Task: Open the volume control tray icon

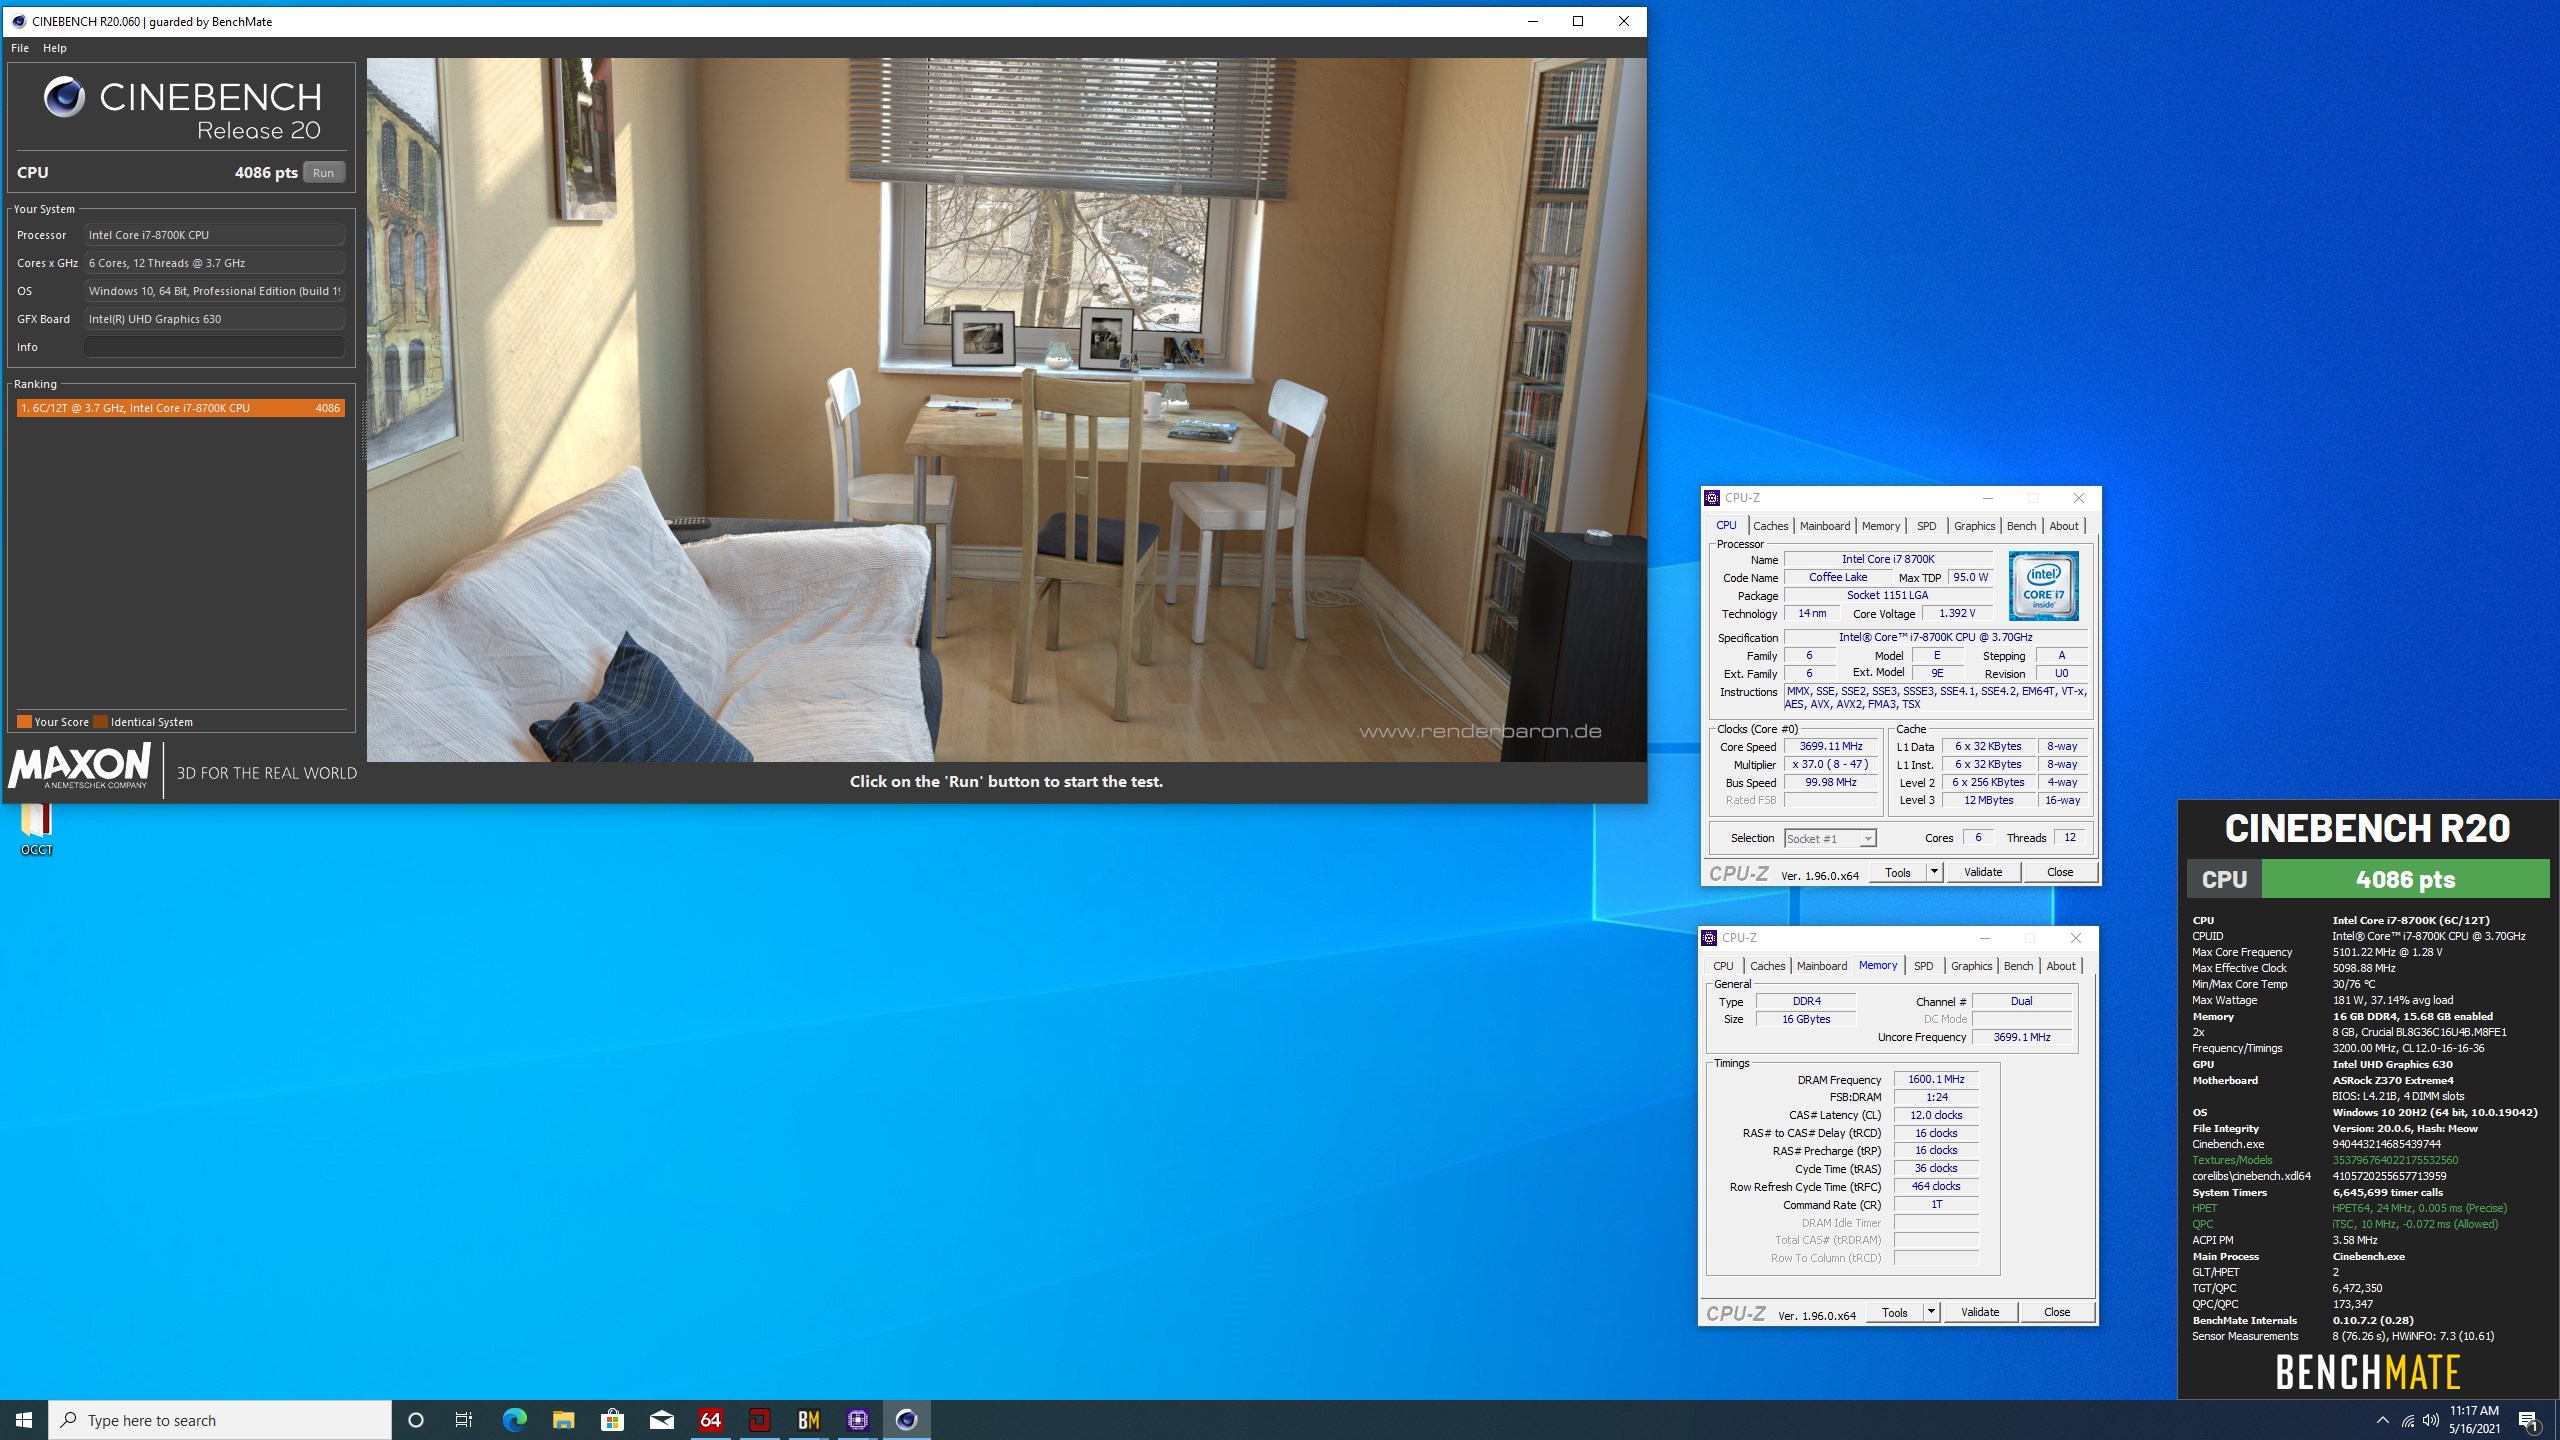Action: pyautogui.click(x=2431, y=1421)
